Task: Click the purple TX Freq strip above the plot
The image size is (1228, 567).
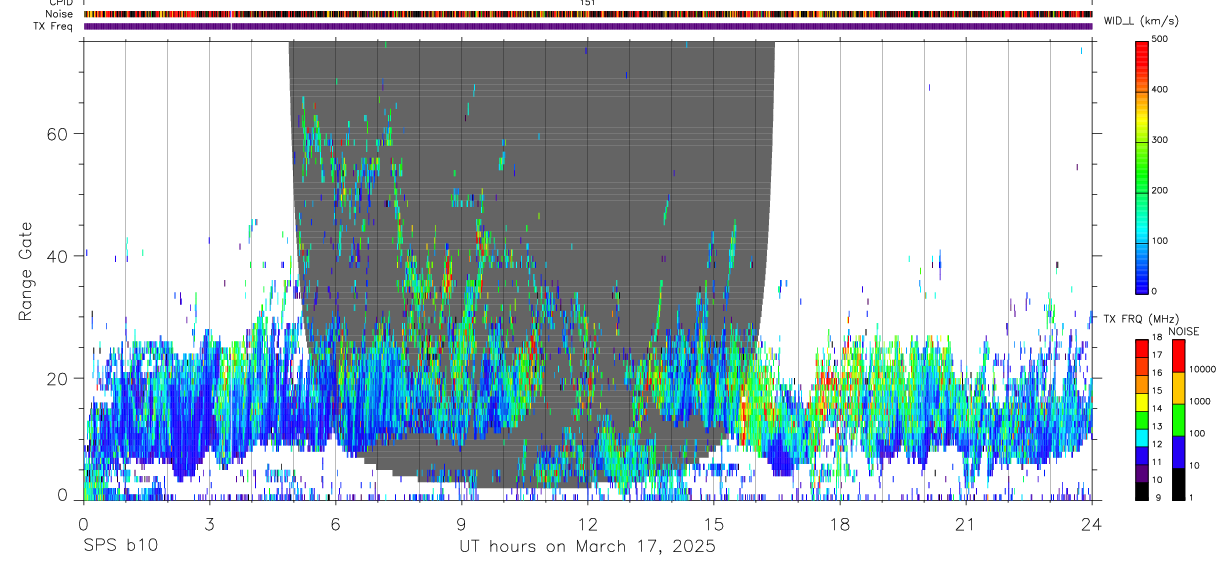Action: click(588, 26)
